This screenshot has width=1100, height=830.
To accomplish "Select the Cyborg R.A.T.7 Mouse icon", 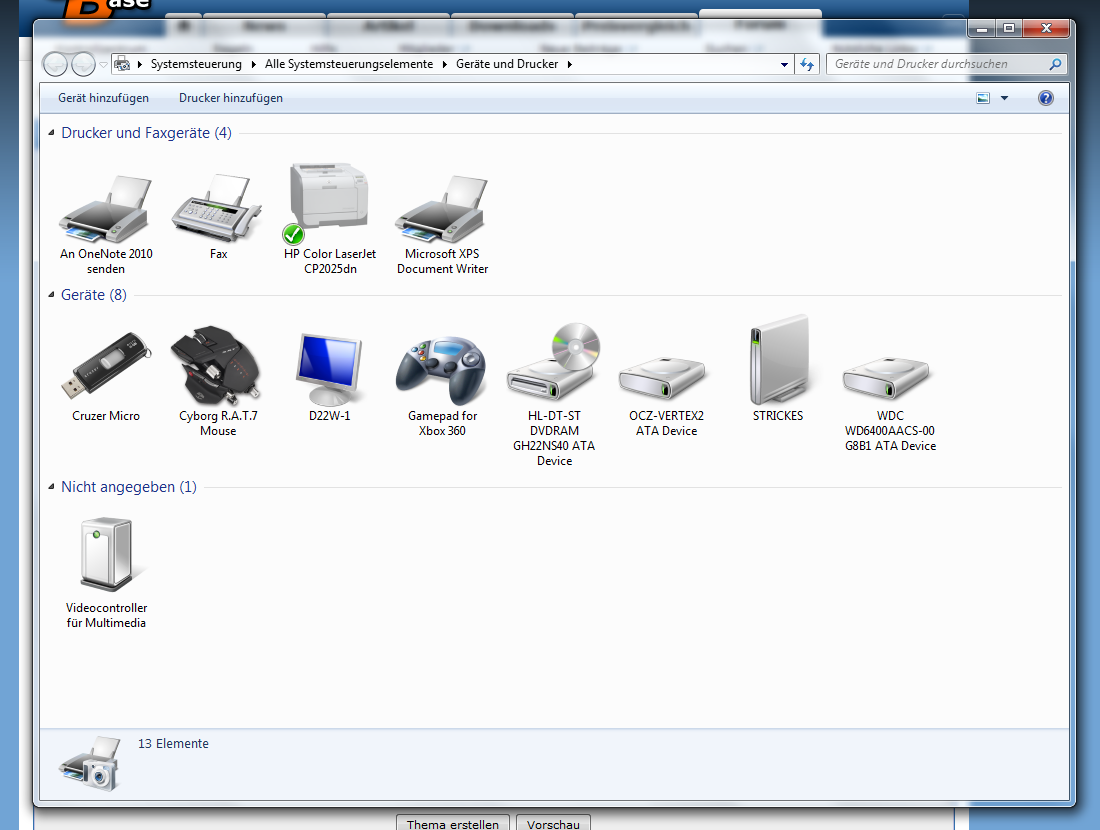I will (x=217, y=366).
